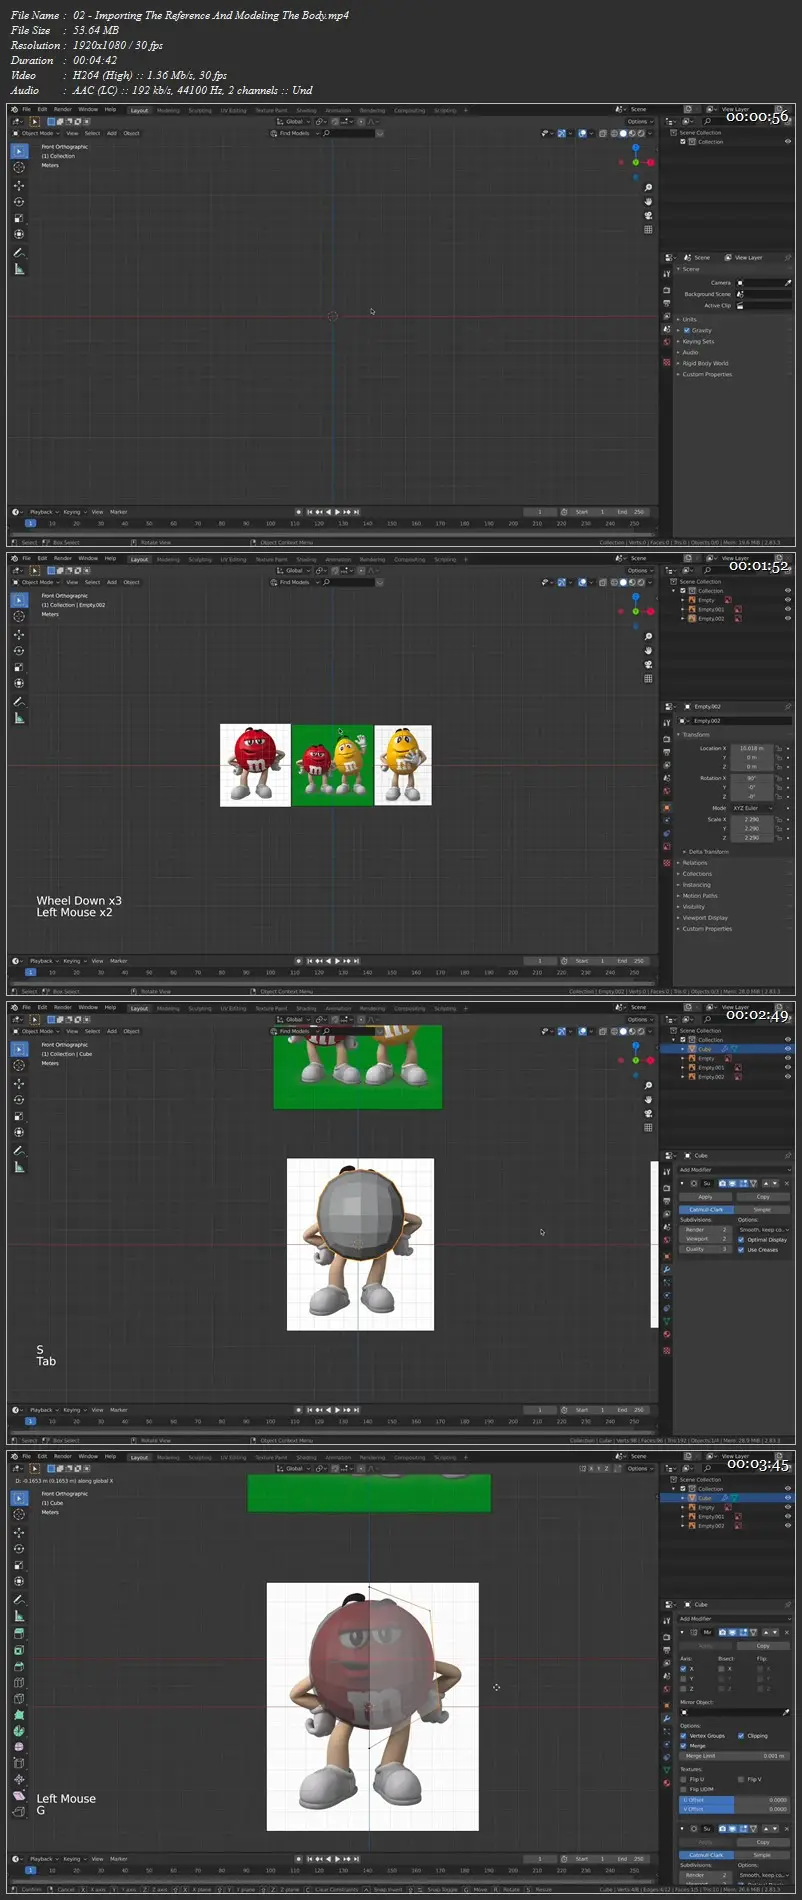This screenshot has width=802, height=1900.
Task: Expand the Delta Transform panel
Action: [706, 852]
